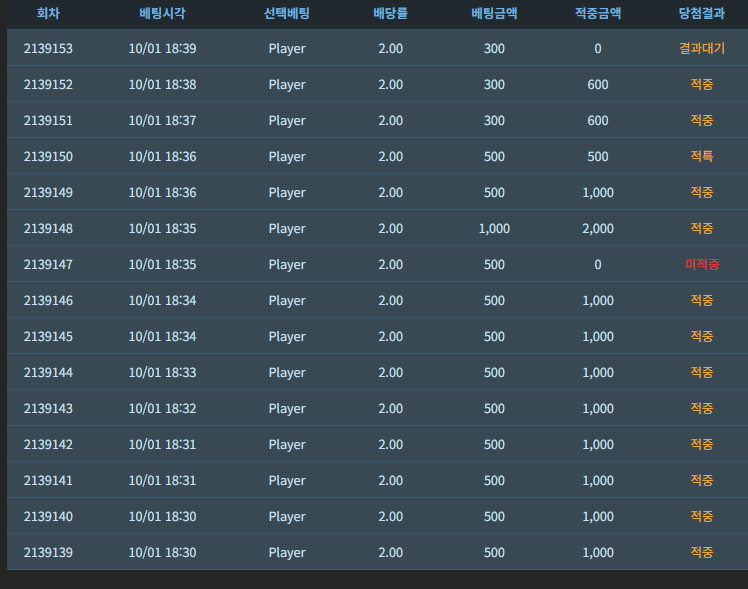Click the 선택베팅 column header
Image resolution: width=748 pixels, height=589 pixels.
click(287, 13)
